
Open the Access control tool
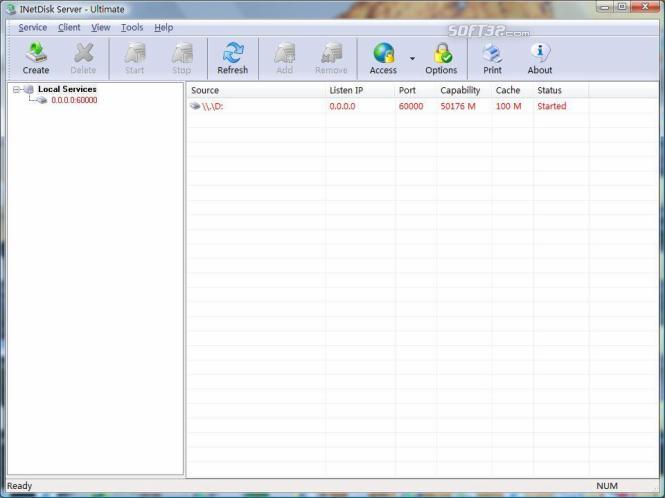pos(383,59)
